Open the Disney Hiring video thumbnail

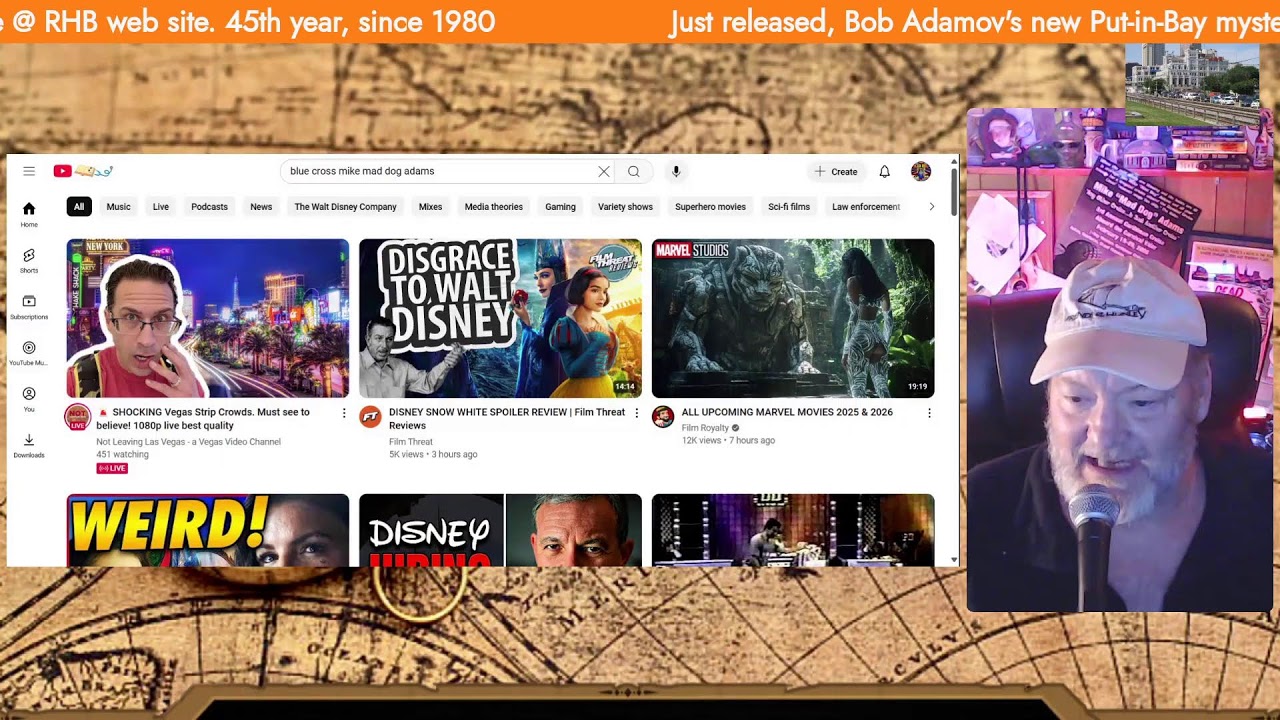pos(500,530)
